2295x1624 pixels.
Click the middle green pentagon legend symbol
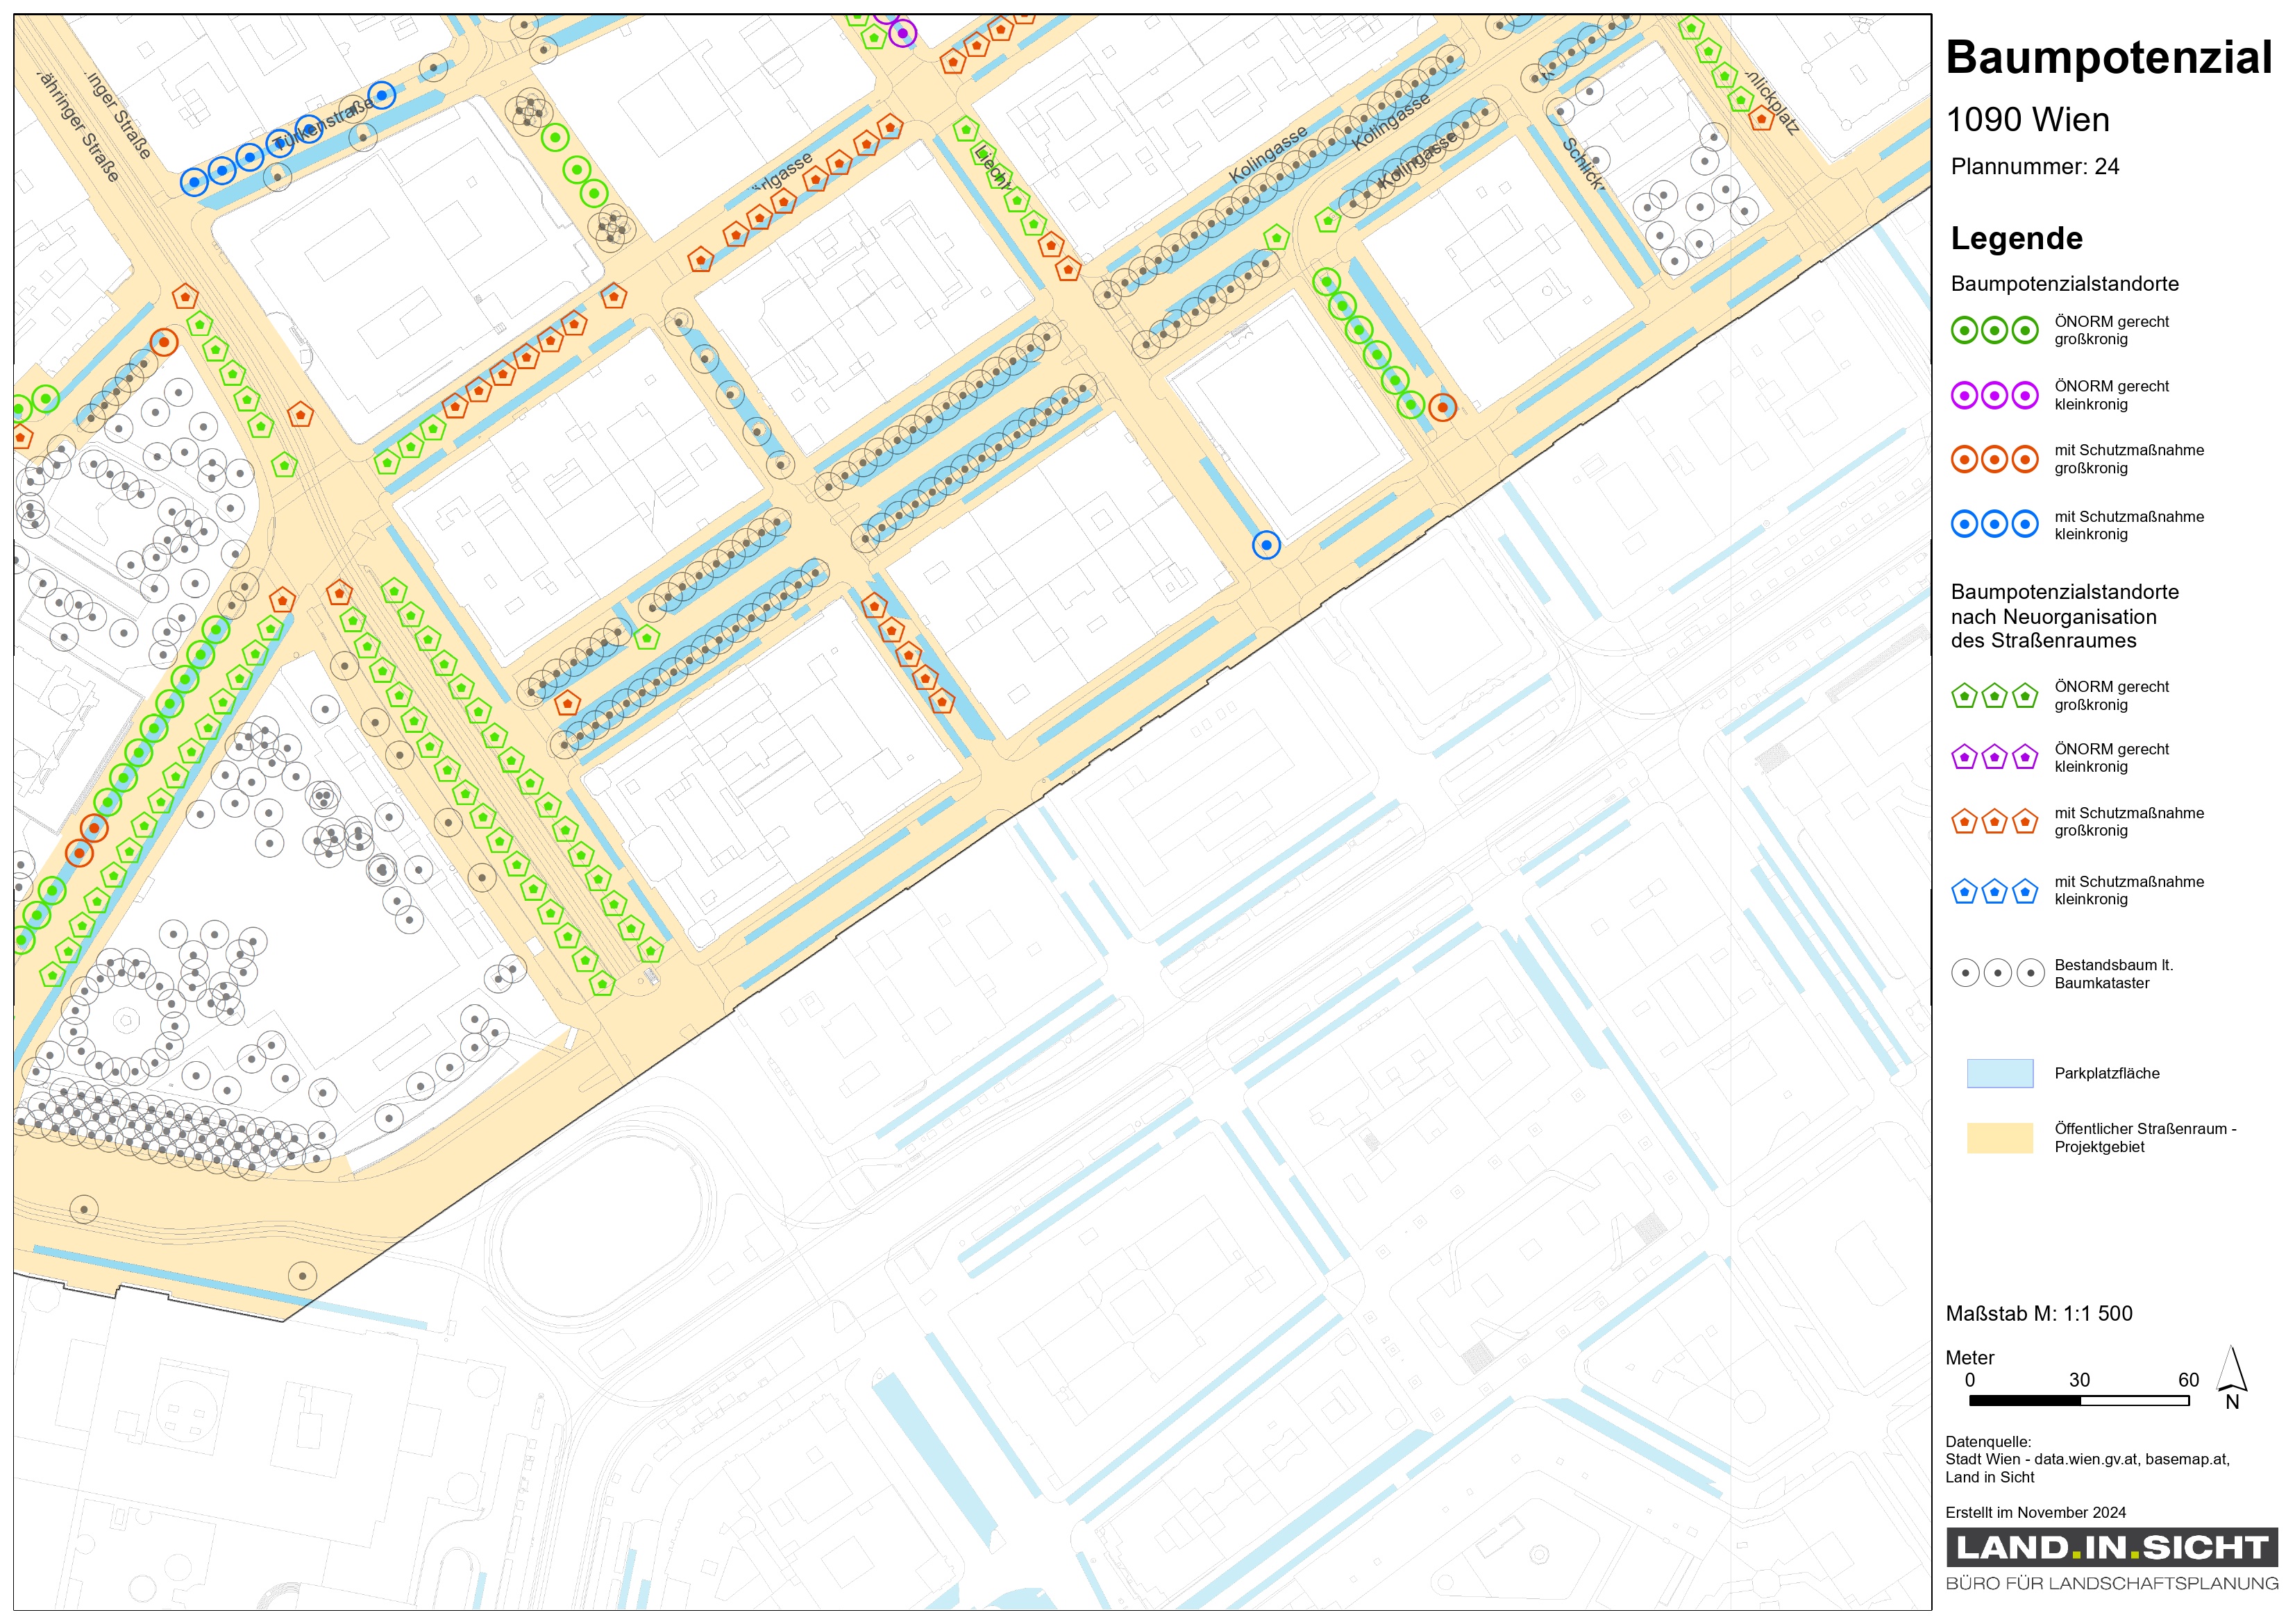1994,695
